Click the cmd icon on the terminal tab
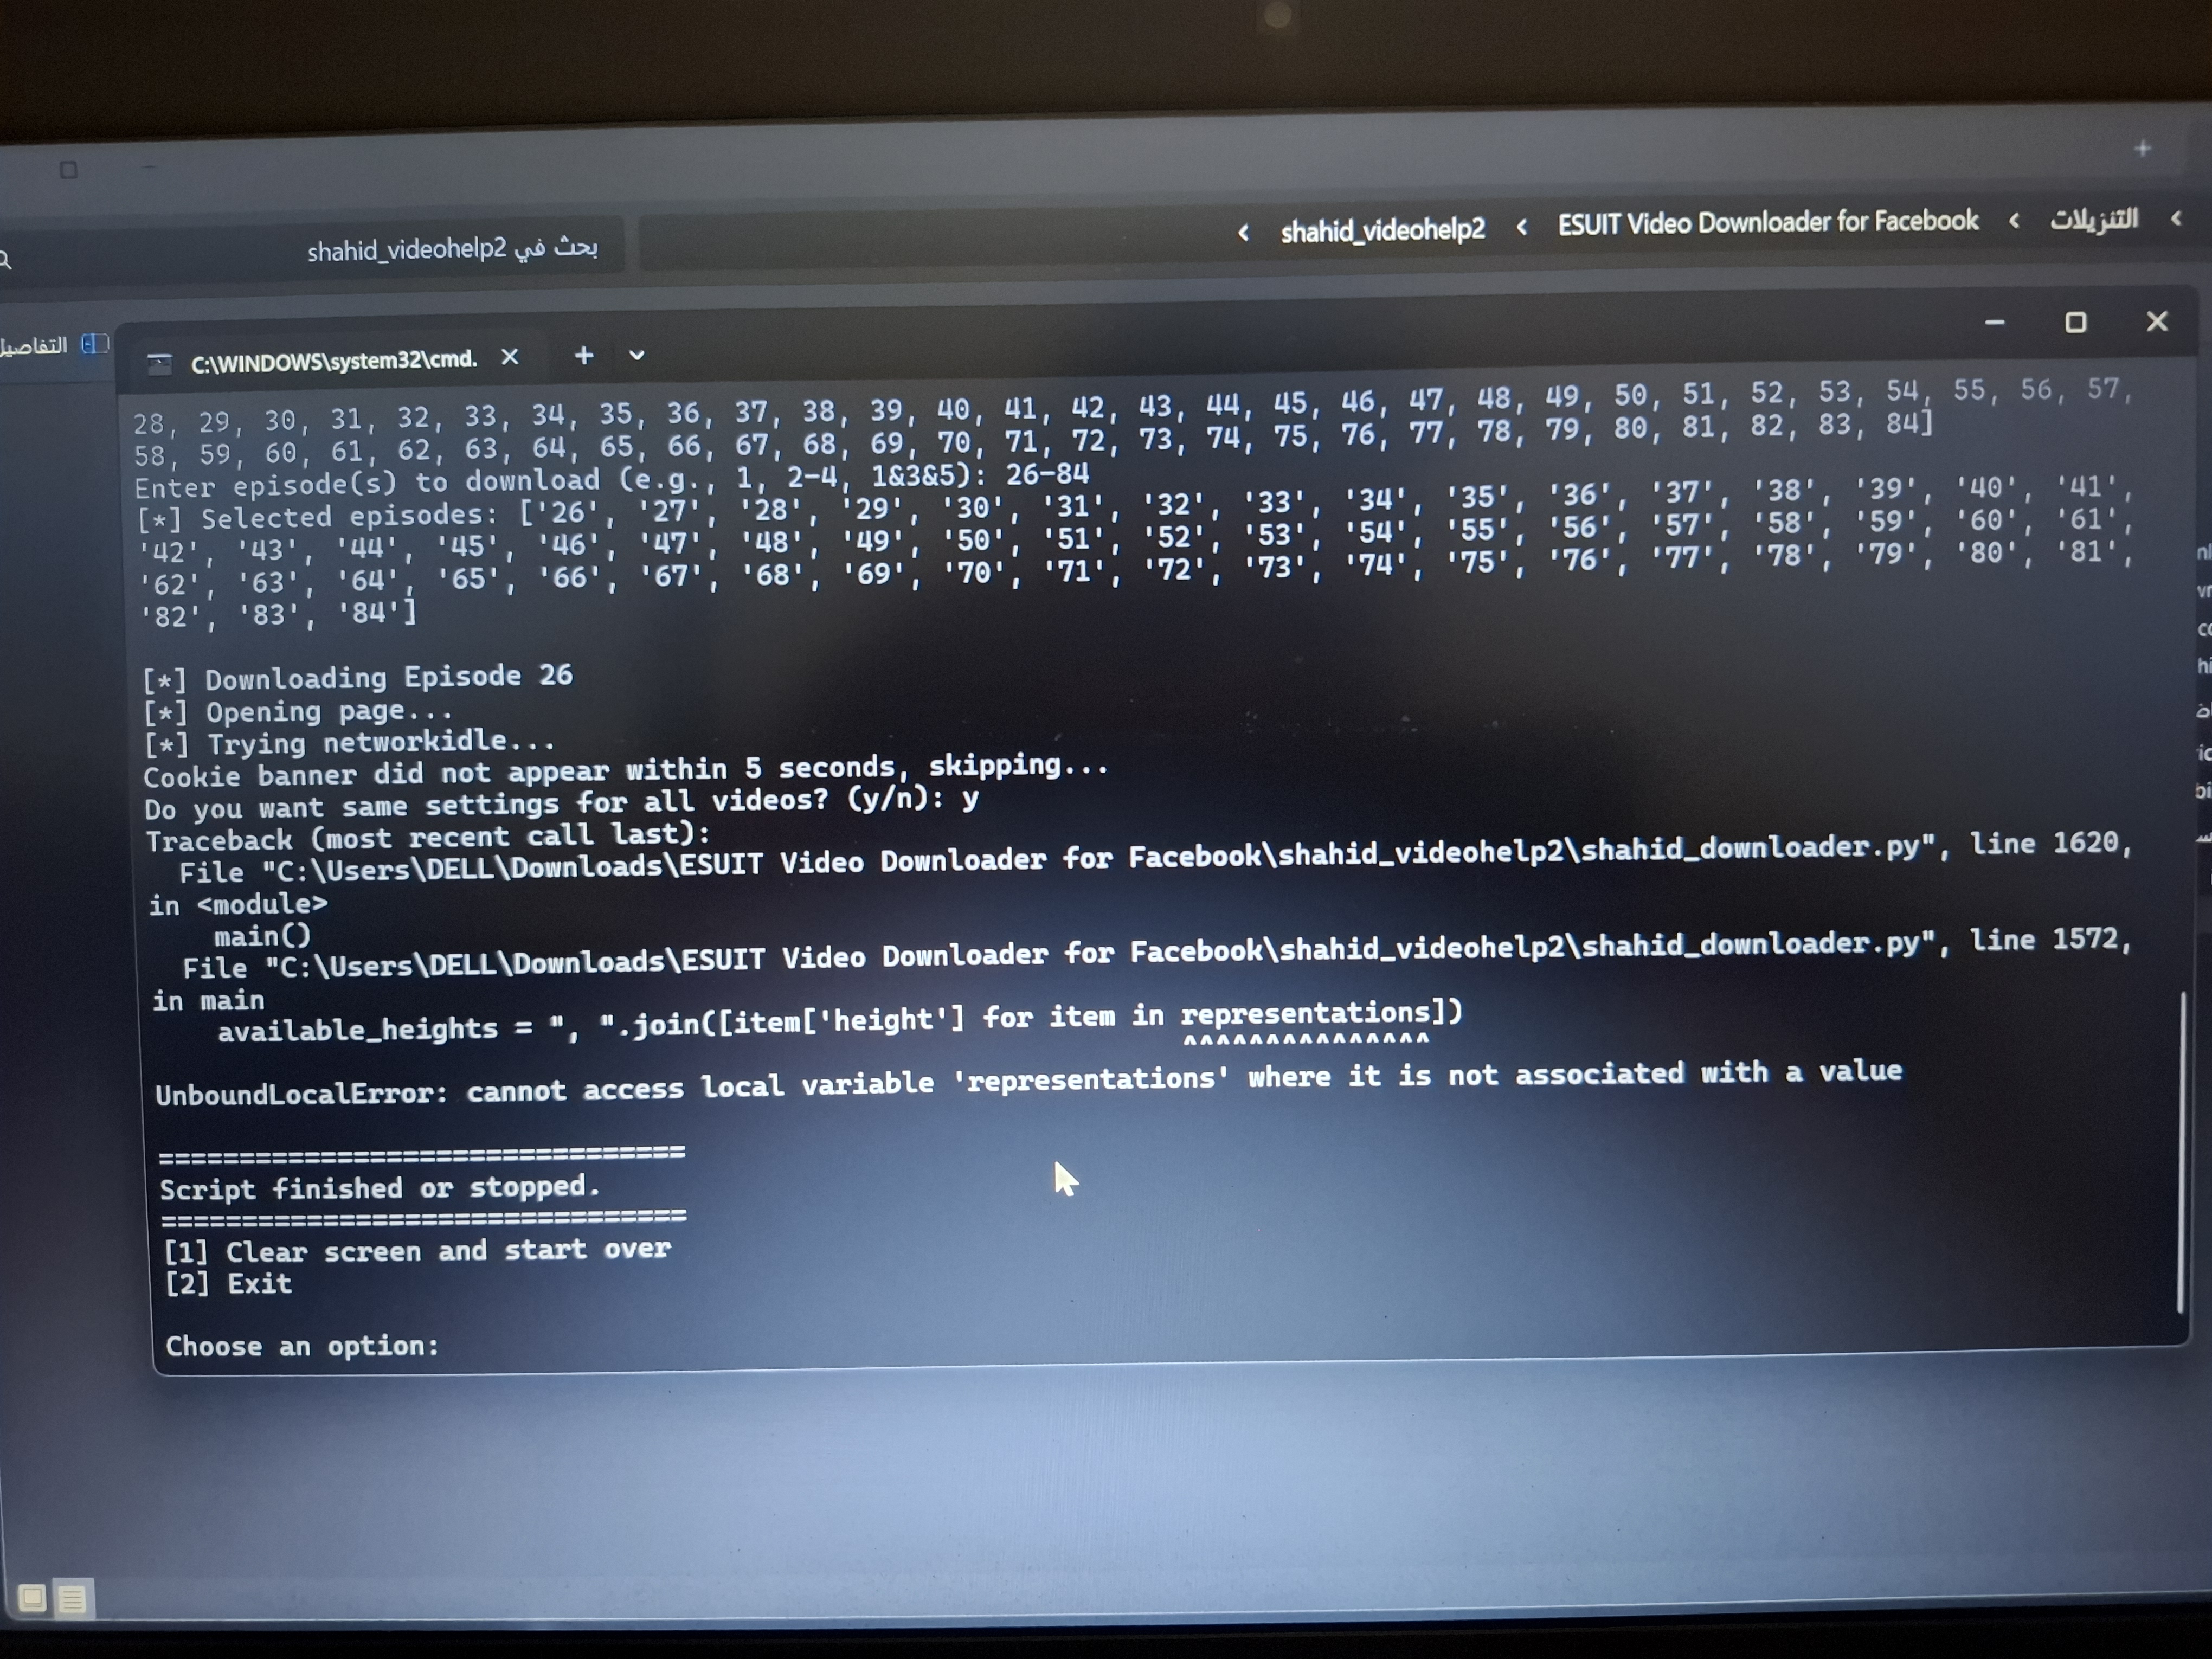This screenshot has height=1659, width=2212. click(160, 364)
